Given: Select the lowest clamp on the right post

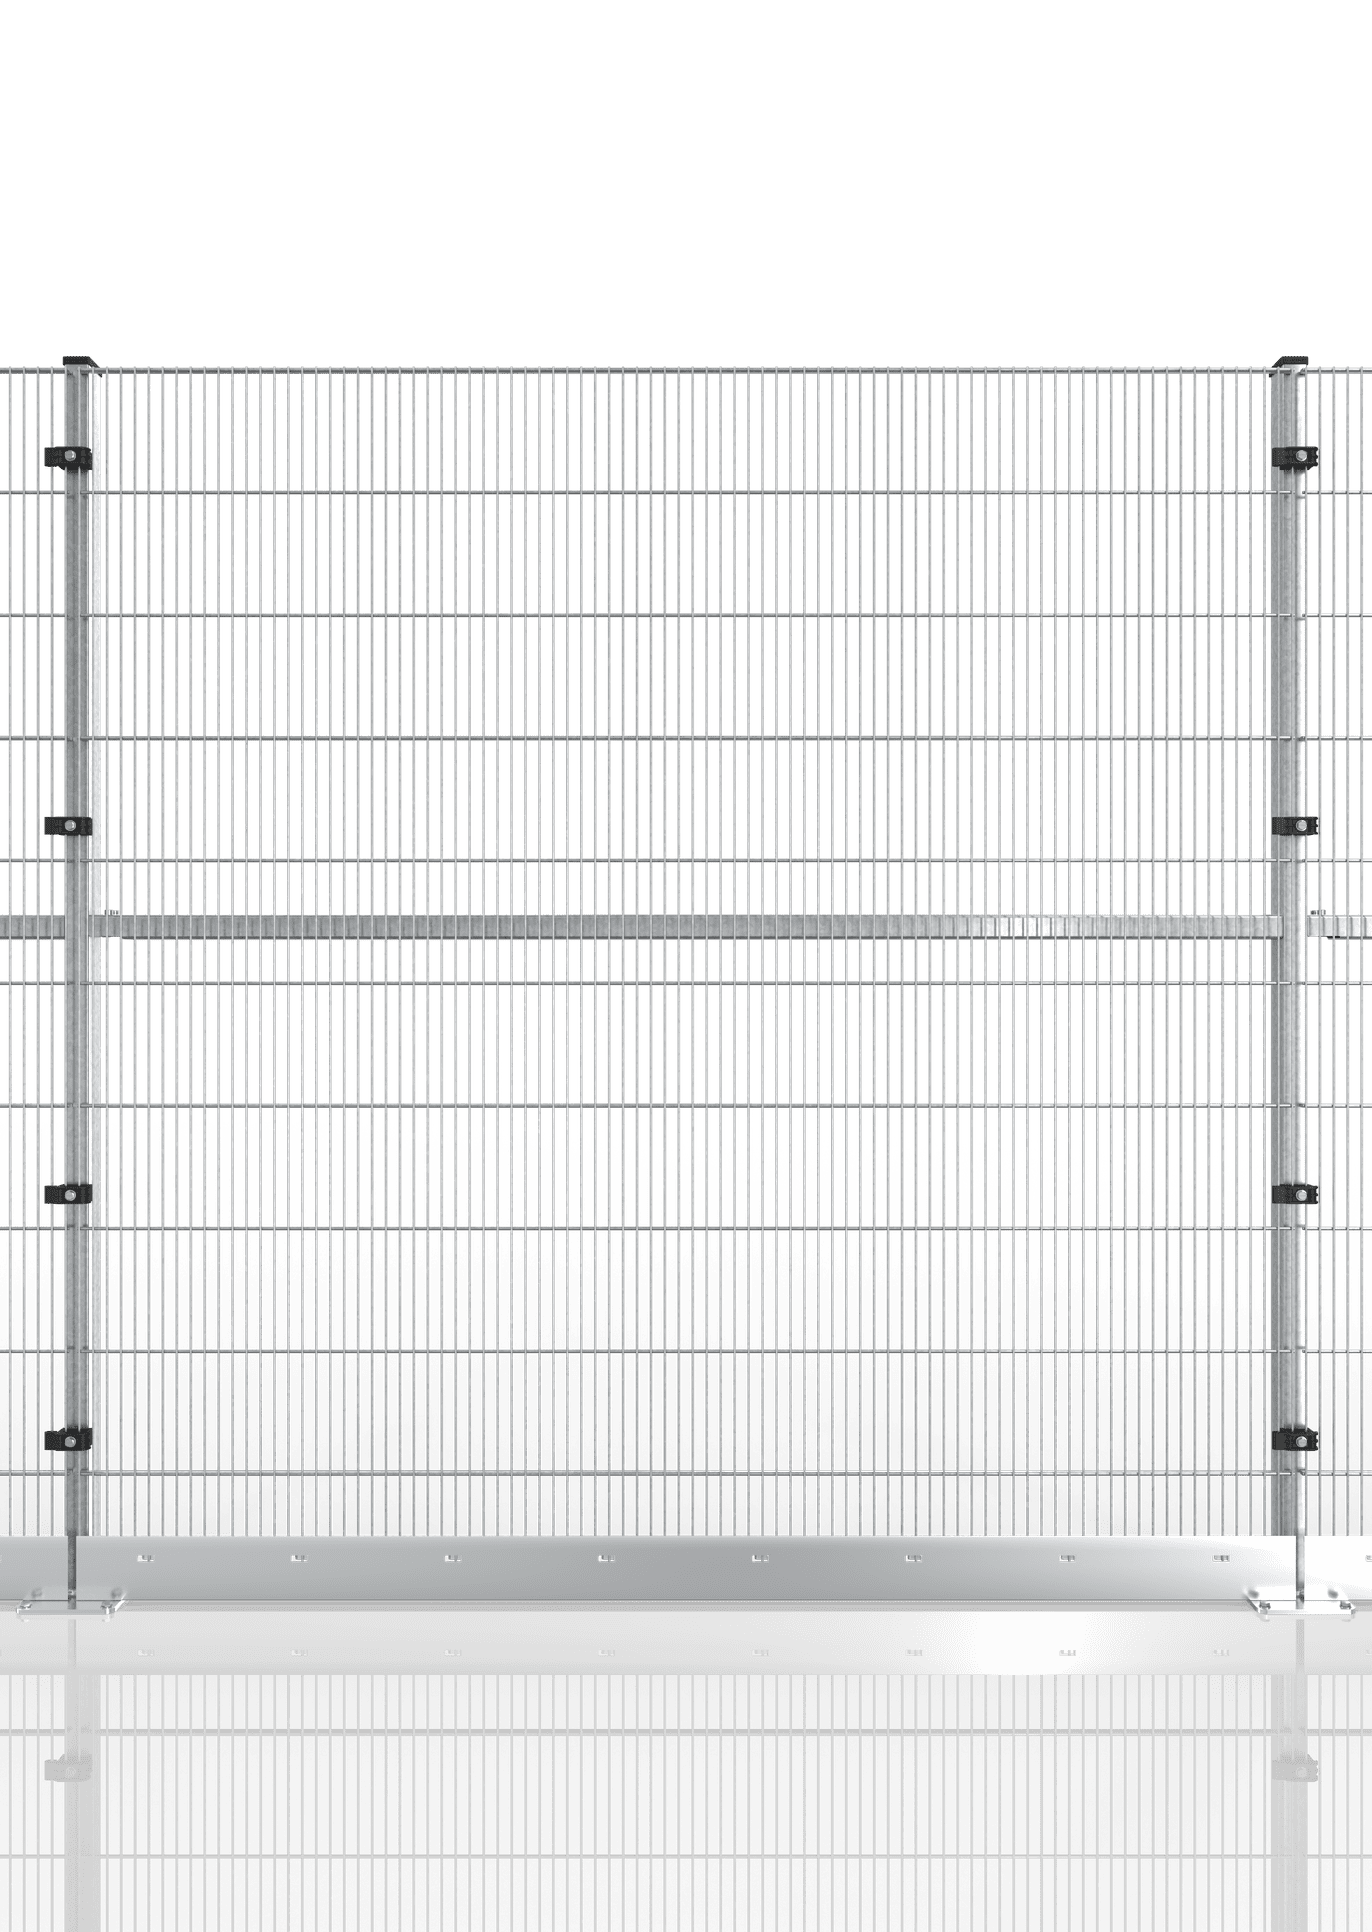Looking at the screenshot, I should tap(1295, 1439).
